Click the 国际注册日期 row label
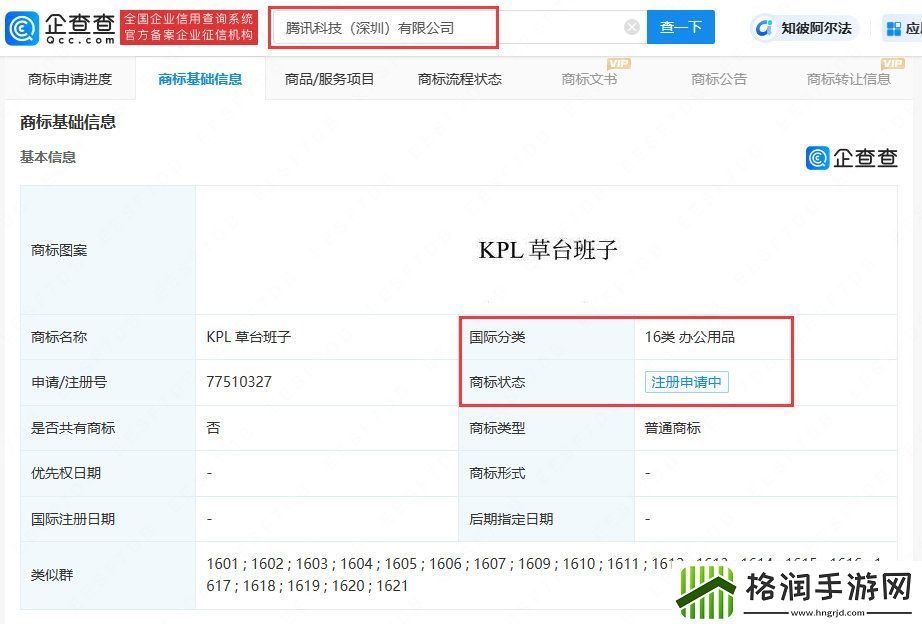This screenshot has width=922, height=624. pos(73,519)
